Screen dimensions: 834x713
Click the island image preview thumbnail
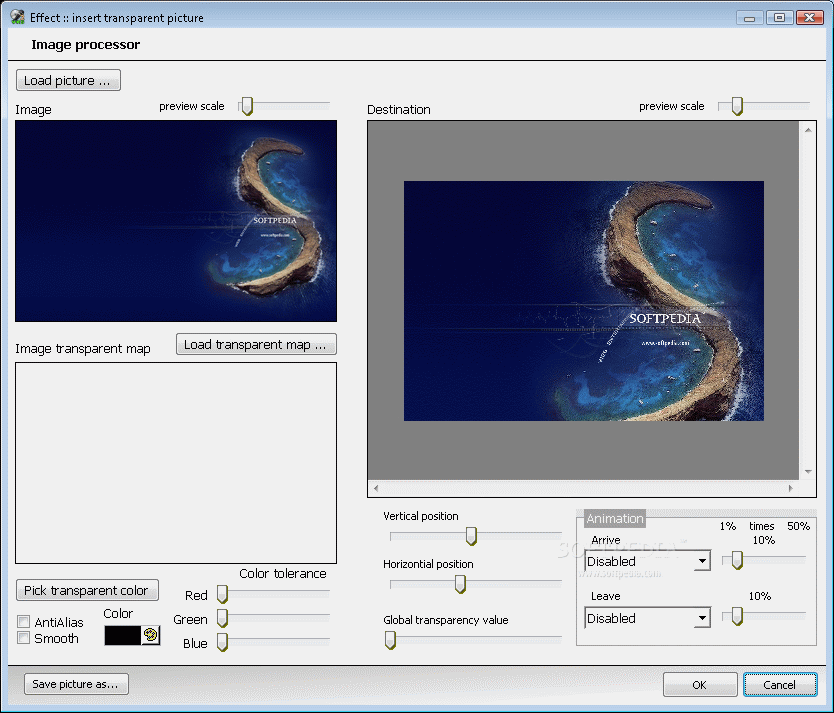pyautogui.click(x=175, y=220)
